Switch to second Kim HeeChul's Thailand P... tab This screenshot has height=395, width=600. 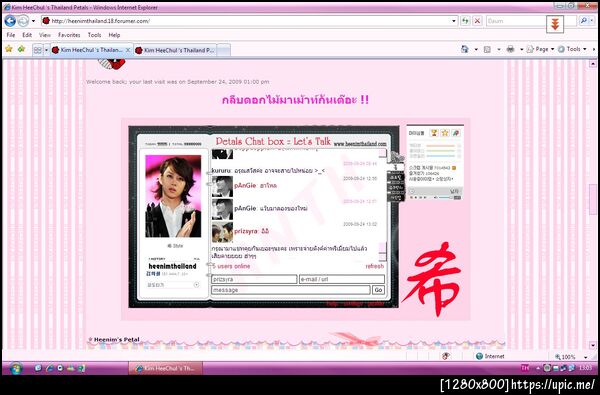(175, 50)
